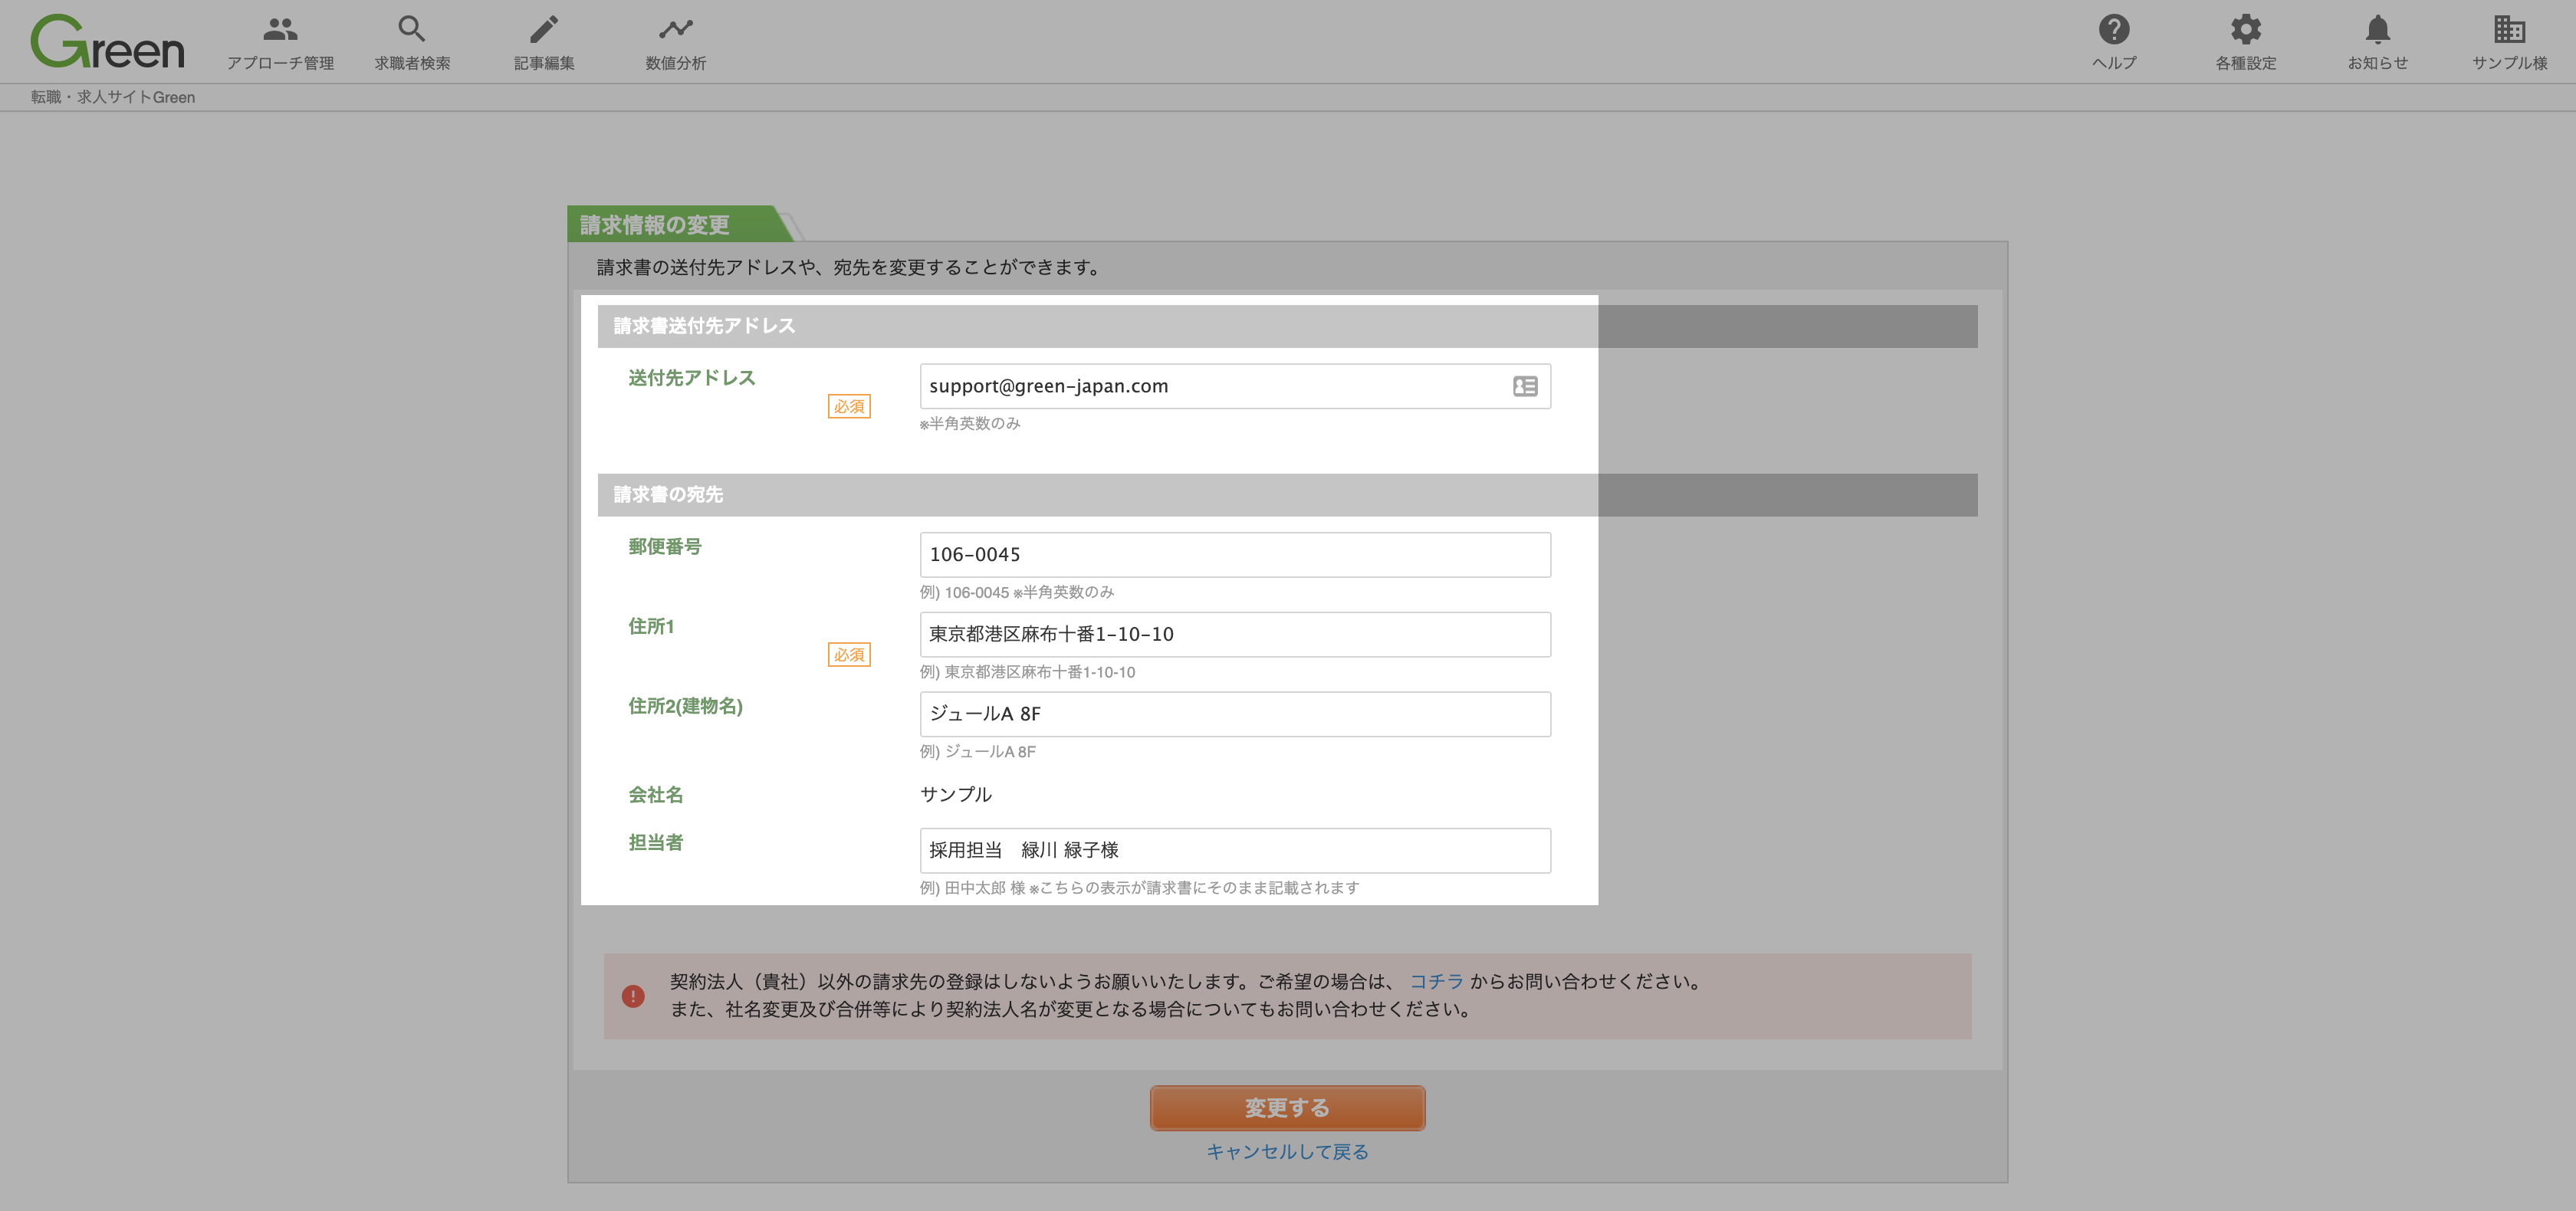Click contact card icon in email field
This screenshot has width=2576, height=1211.
1525,386
